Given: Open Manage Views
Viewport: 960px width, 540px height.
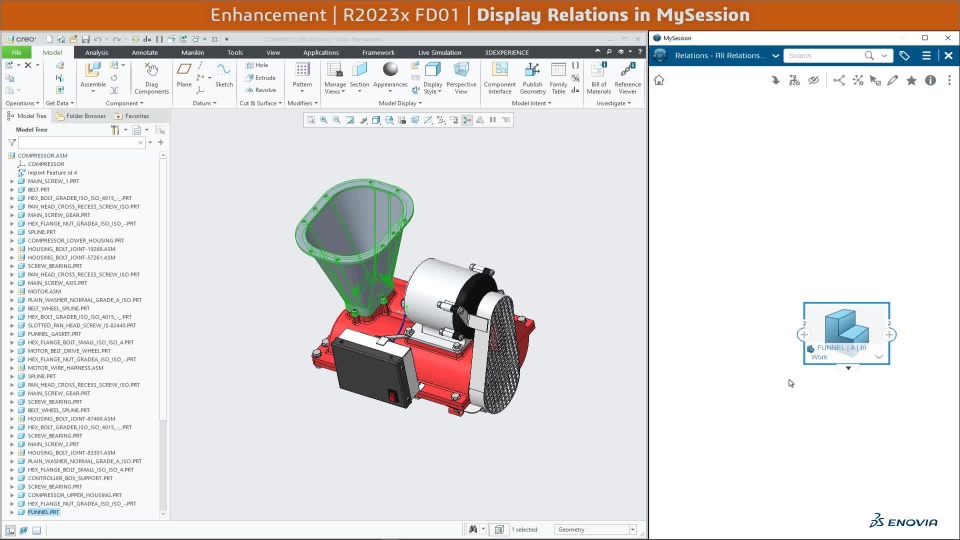Looking at the screenshot, I should (334, 78).
